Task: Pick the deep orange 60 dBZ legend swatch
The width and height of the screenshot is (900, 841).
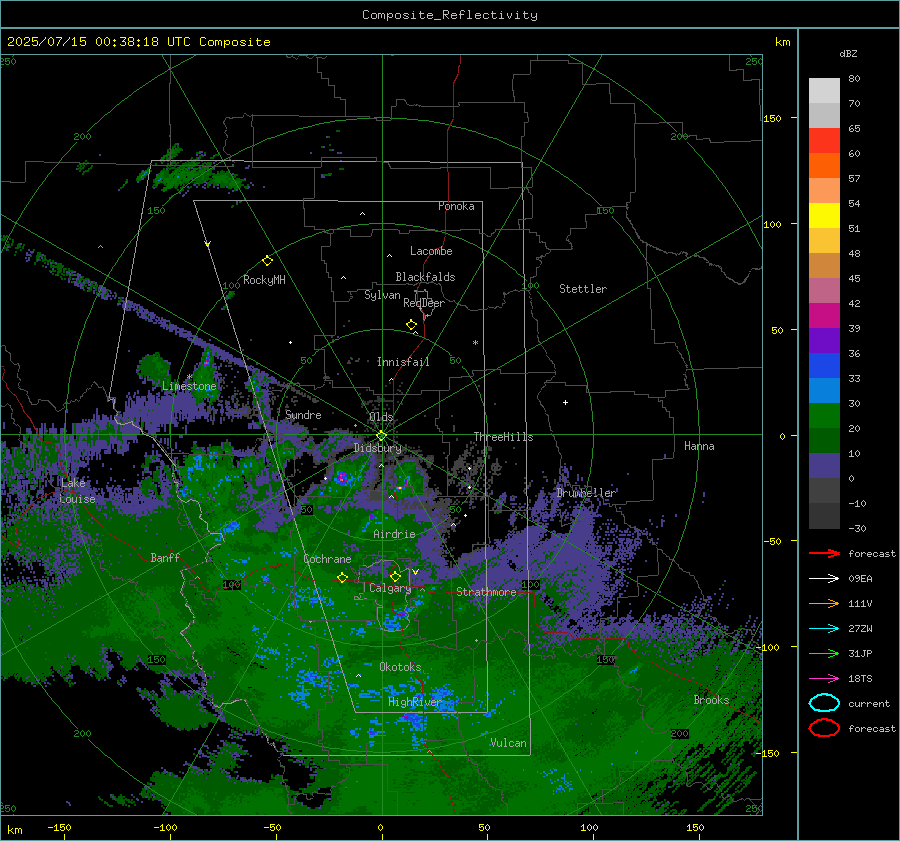Action: (x=824, y=165)
